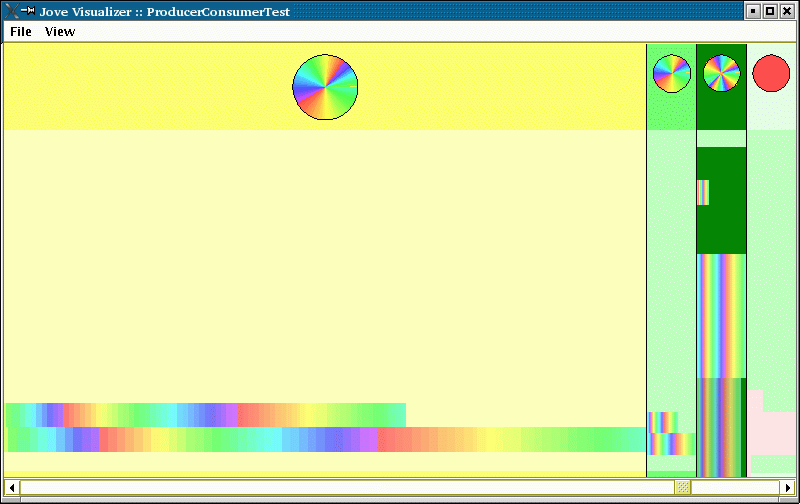800x504 pixels.
Task: Open the window menu X icon in the title bar
Action: point(11,11)
